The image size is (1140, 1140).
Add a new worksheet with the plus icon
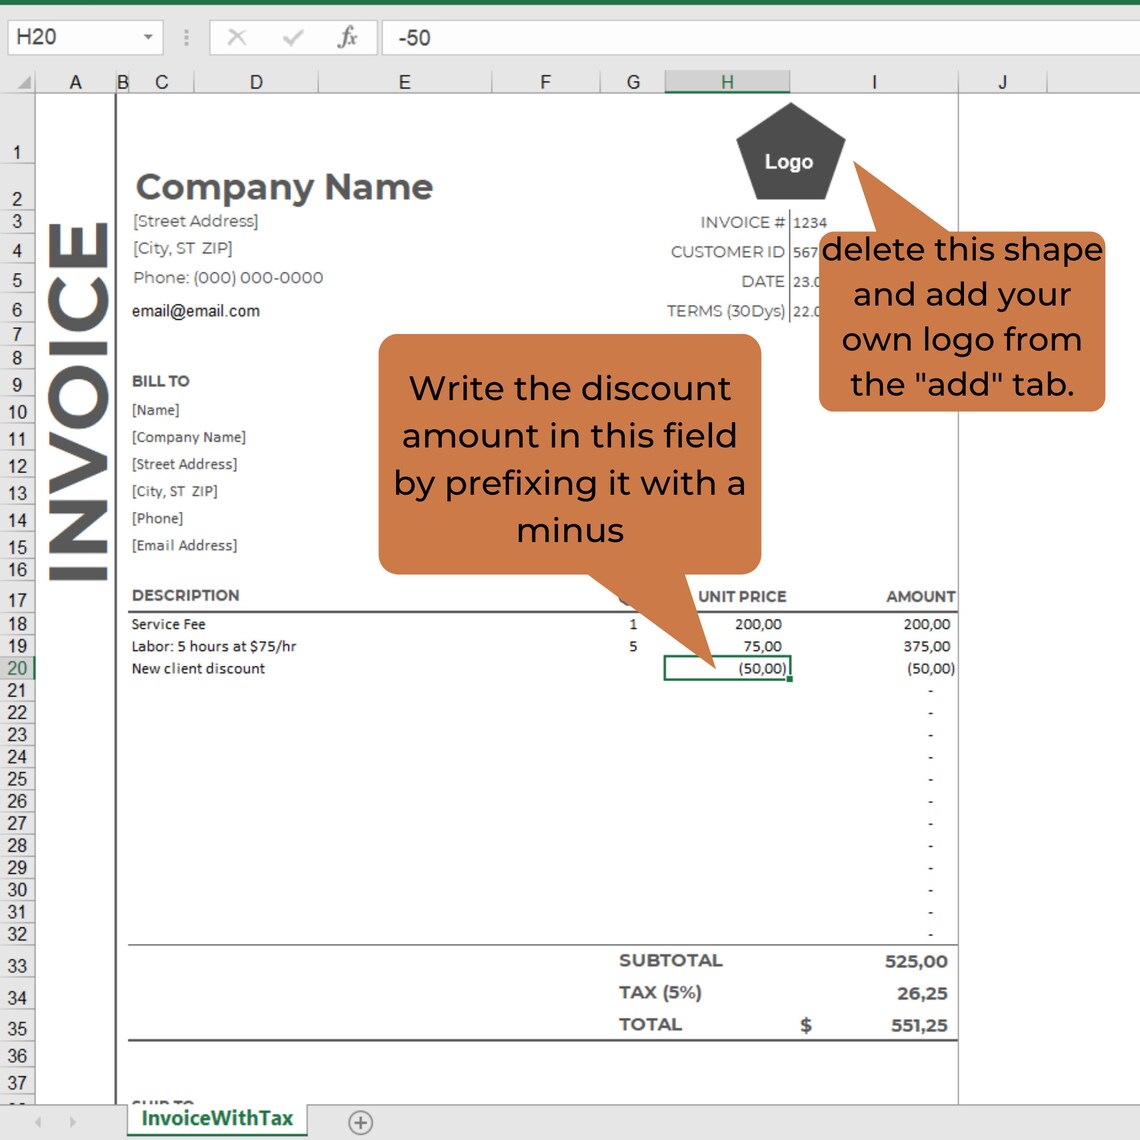point(360,1123)
